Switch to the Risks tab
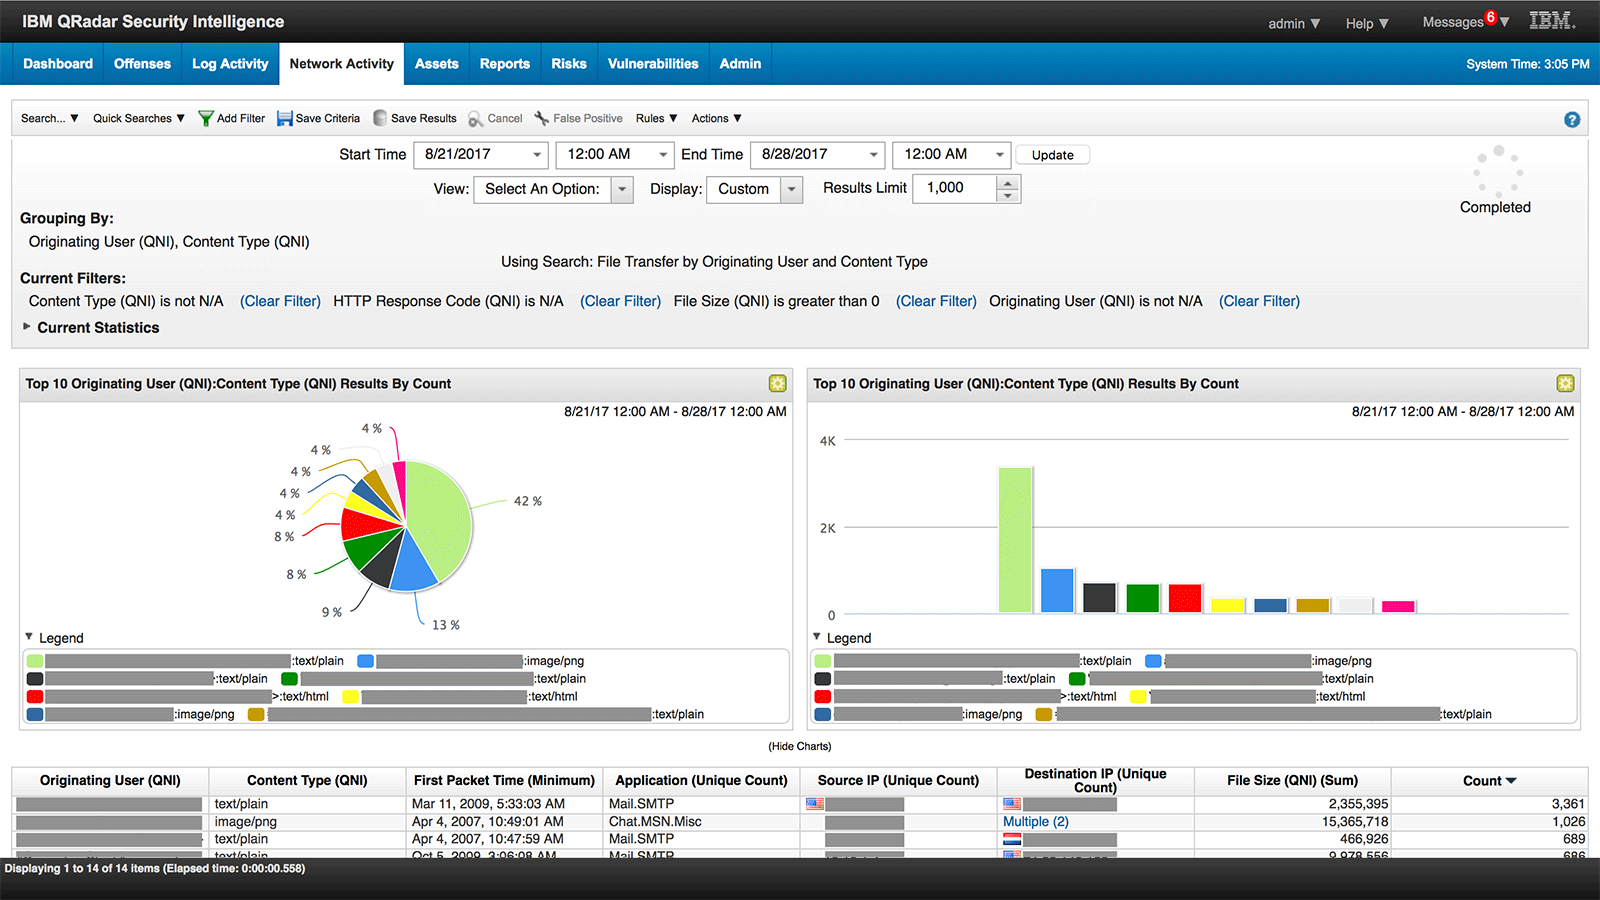The width and height of the screenshot is (1600, 900). tap(569, 63)
